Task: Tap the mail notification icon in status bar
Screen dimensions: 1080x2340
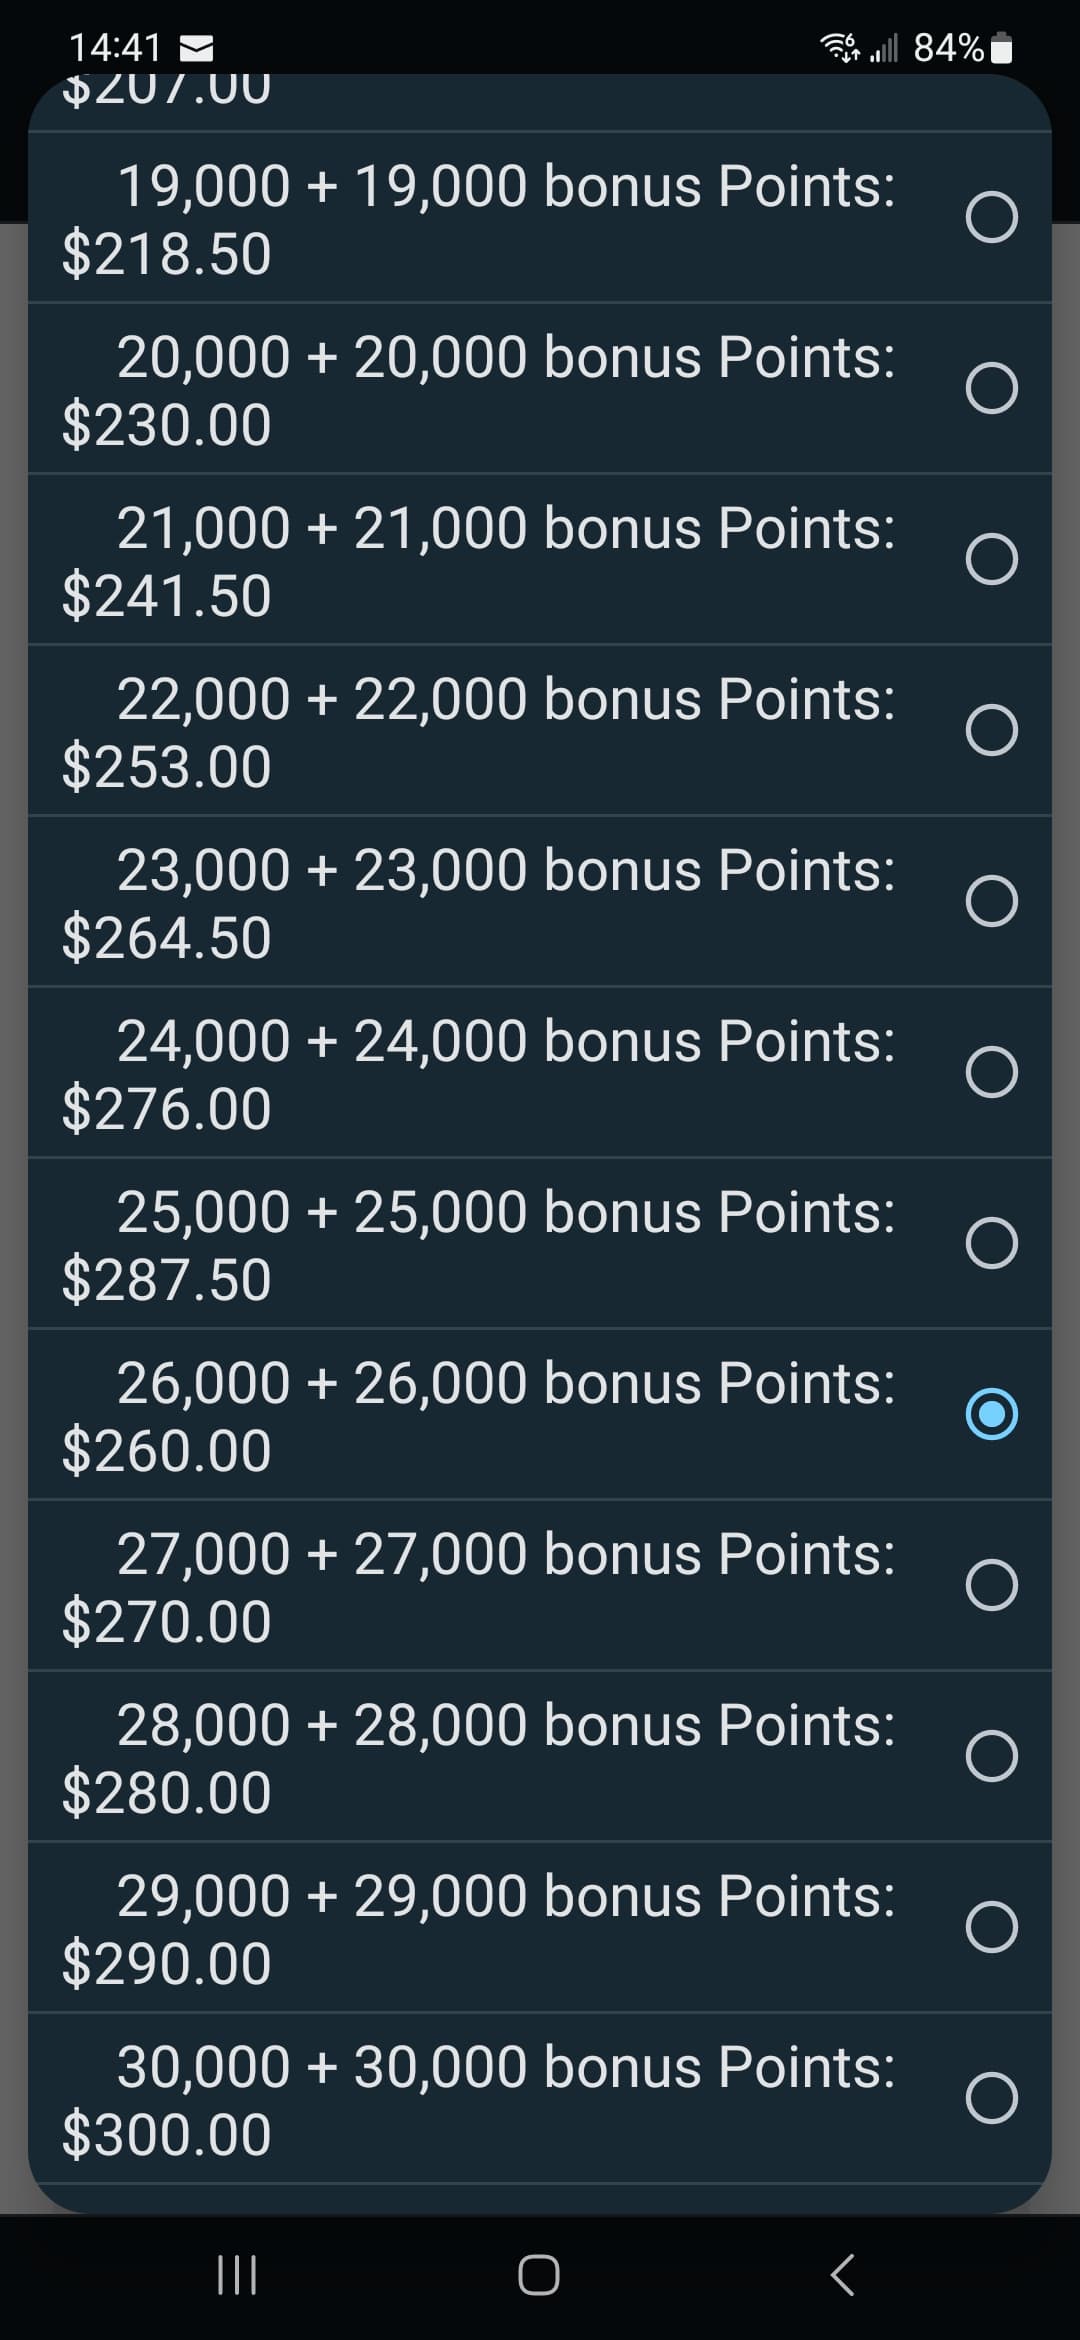Action: click(x=193, y=47)
